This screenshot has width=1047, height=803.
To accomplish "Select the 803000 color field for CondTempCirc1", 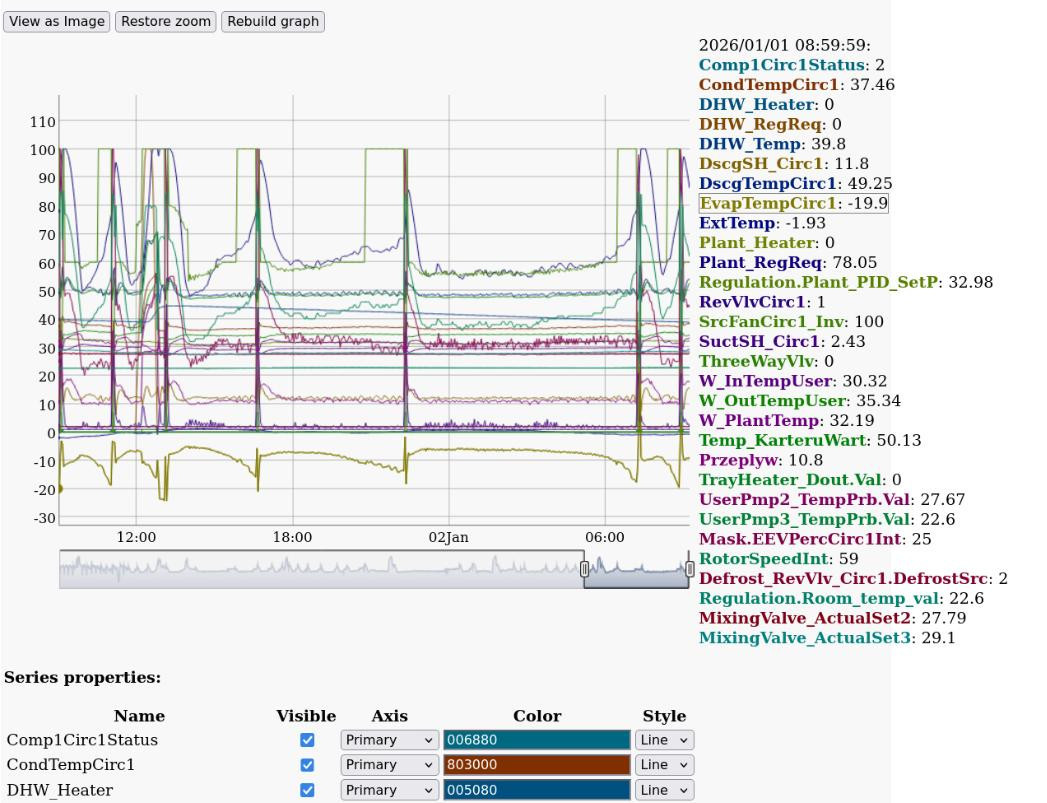I will coord(536,766).
